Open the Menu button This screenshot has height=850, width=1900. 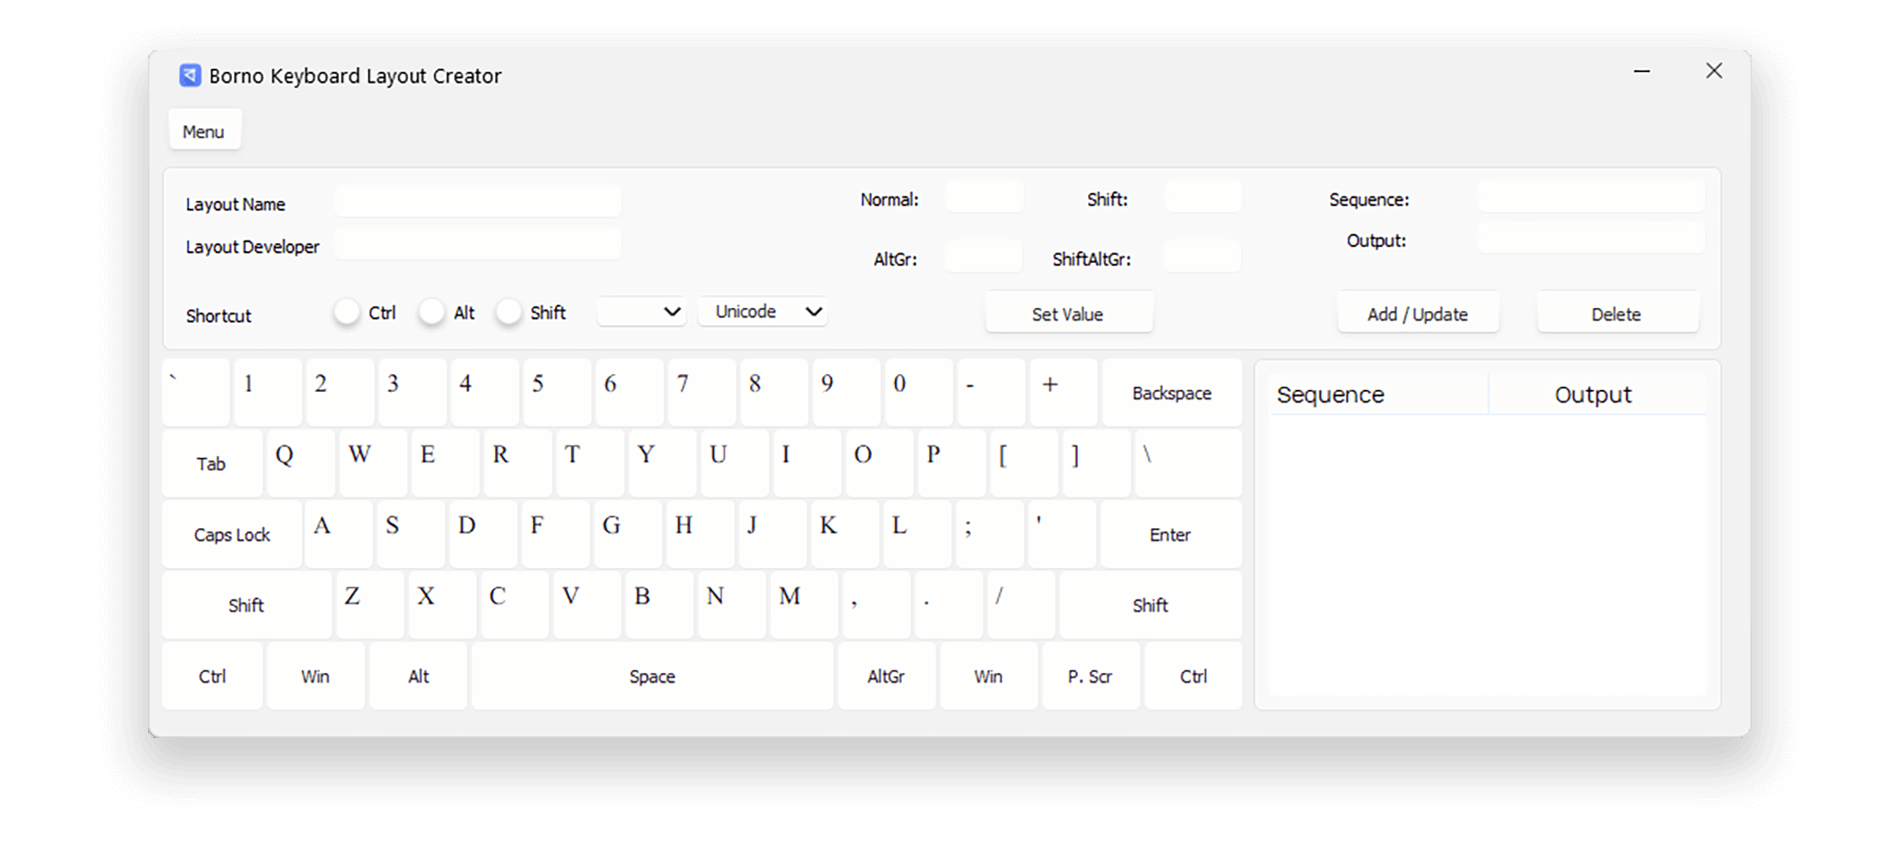(x=204, y=131)
